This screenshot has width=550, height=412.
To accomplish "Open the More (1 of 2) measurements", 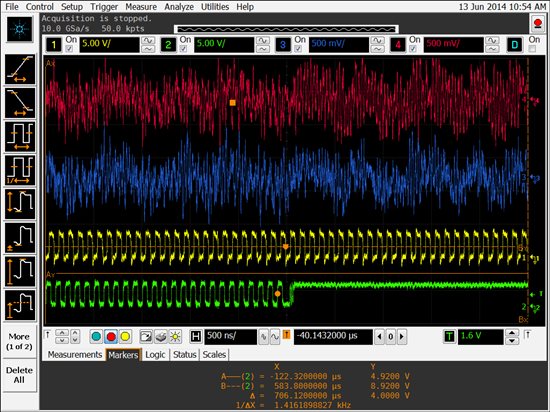I will [x=19, y=342].
